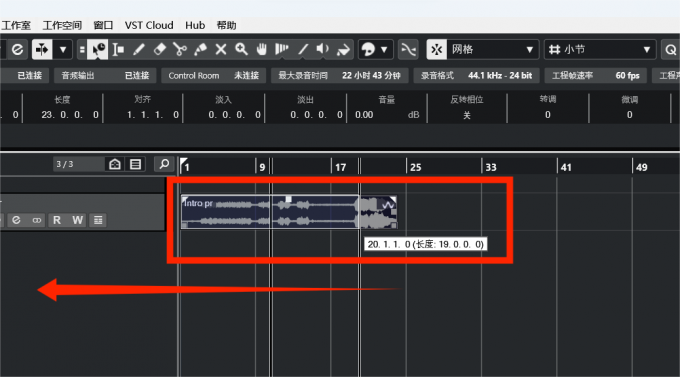This screenshot has width=680, height=377.
Task: Open the VST Cloud menu
Action: coord(149,25)
